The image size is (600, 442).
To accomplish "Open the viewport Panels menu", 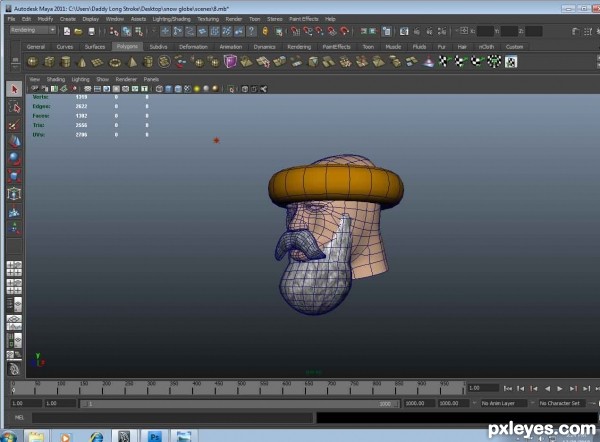I will (151, 79).
